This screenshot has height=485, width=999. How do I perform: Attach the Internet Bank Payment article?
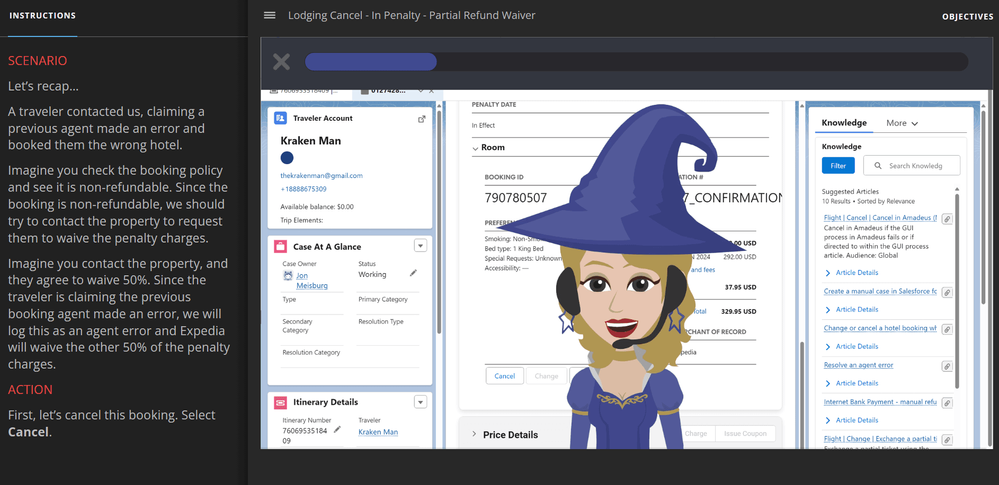click(x=946, y=403)
